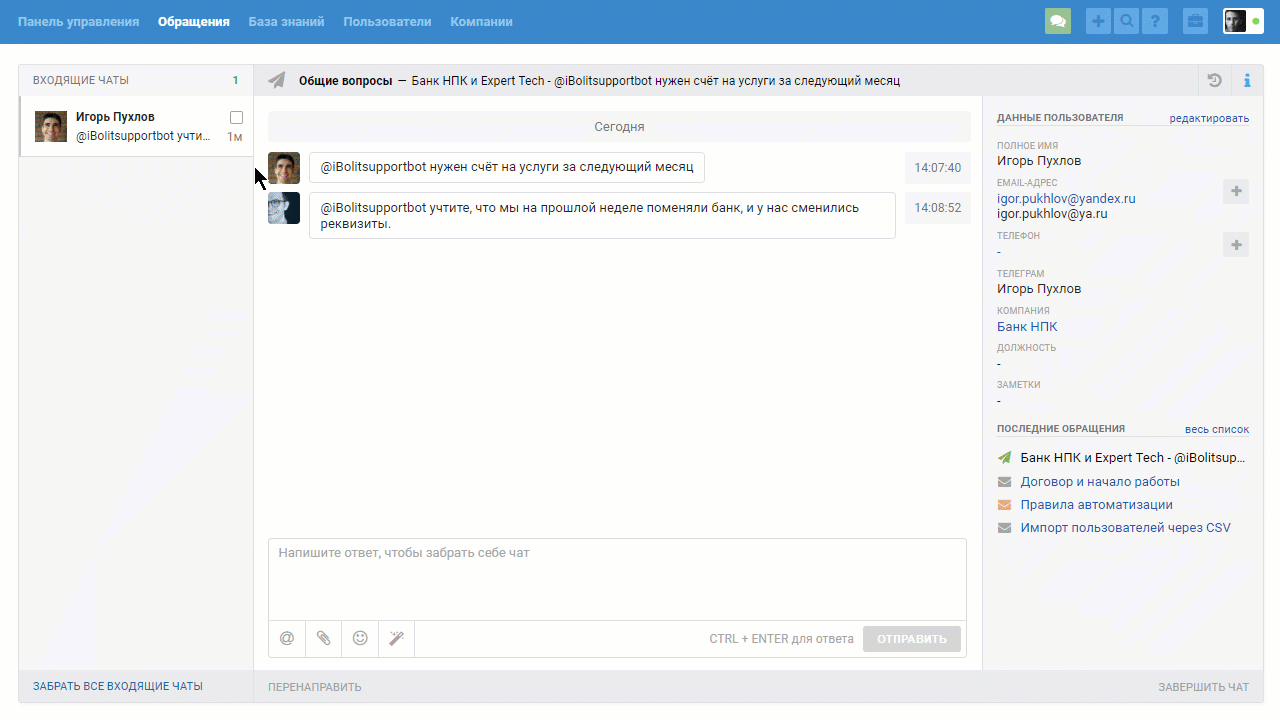The height and width of the screenshot is (720, 1280).
Task: Go to Панель управления tab
Action: click(78, 21)
